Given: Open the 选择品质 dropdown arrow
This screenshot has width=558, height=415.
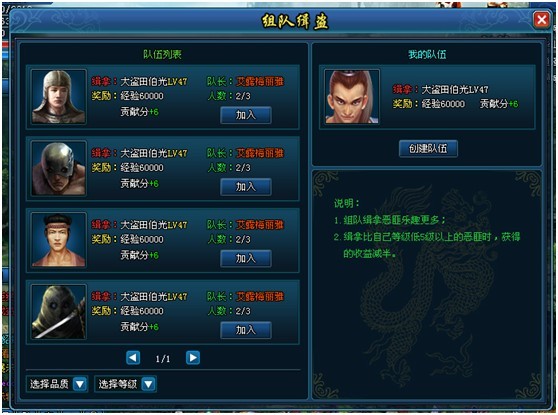Looking at the screenshot, I should coord(80,384).
